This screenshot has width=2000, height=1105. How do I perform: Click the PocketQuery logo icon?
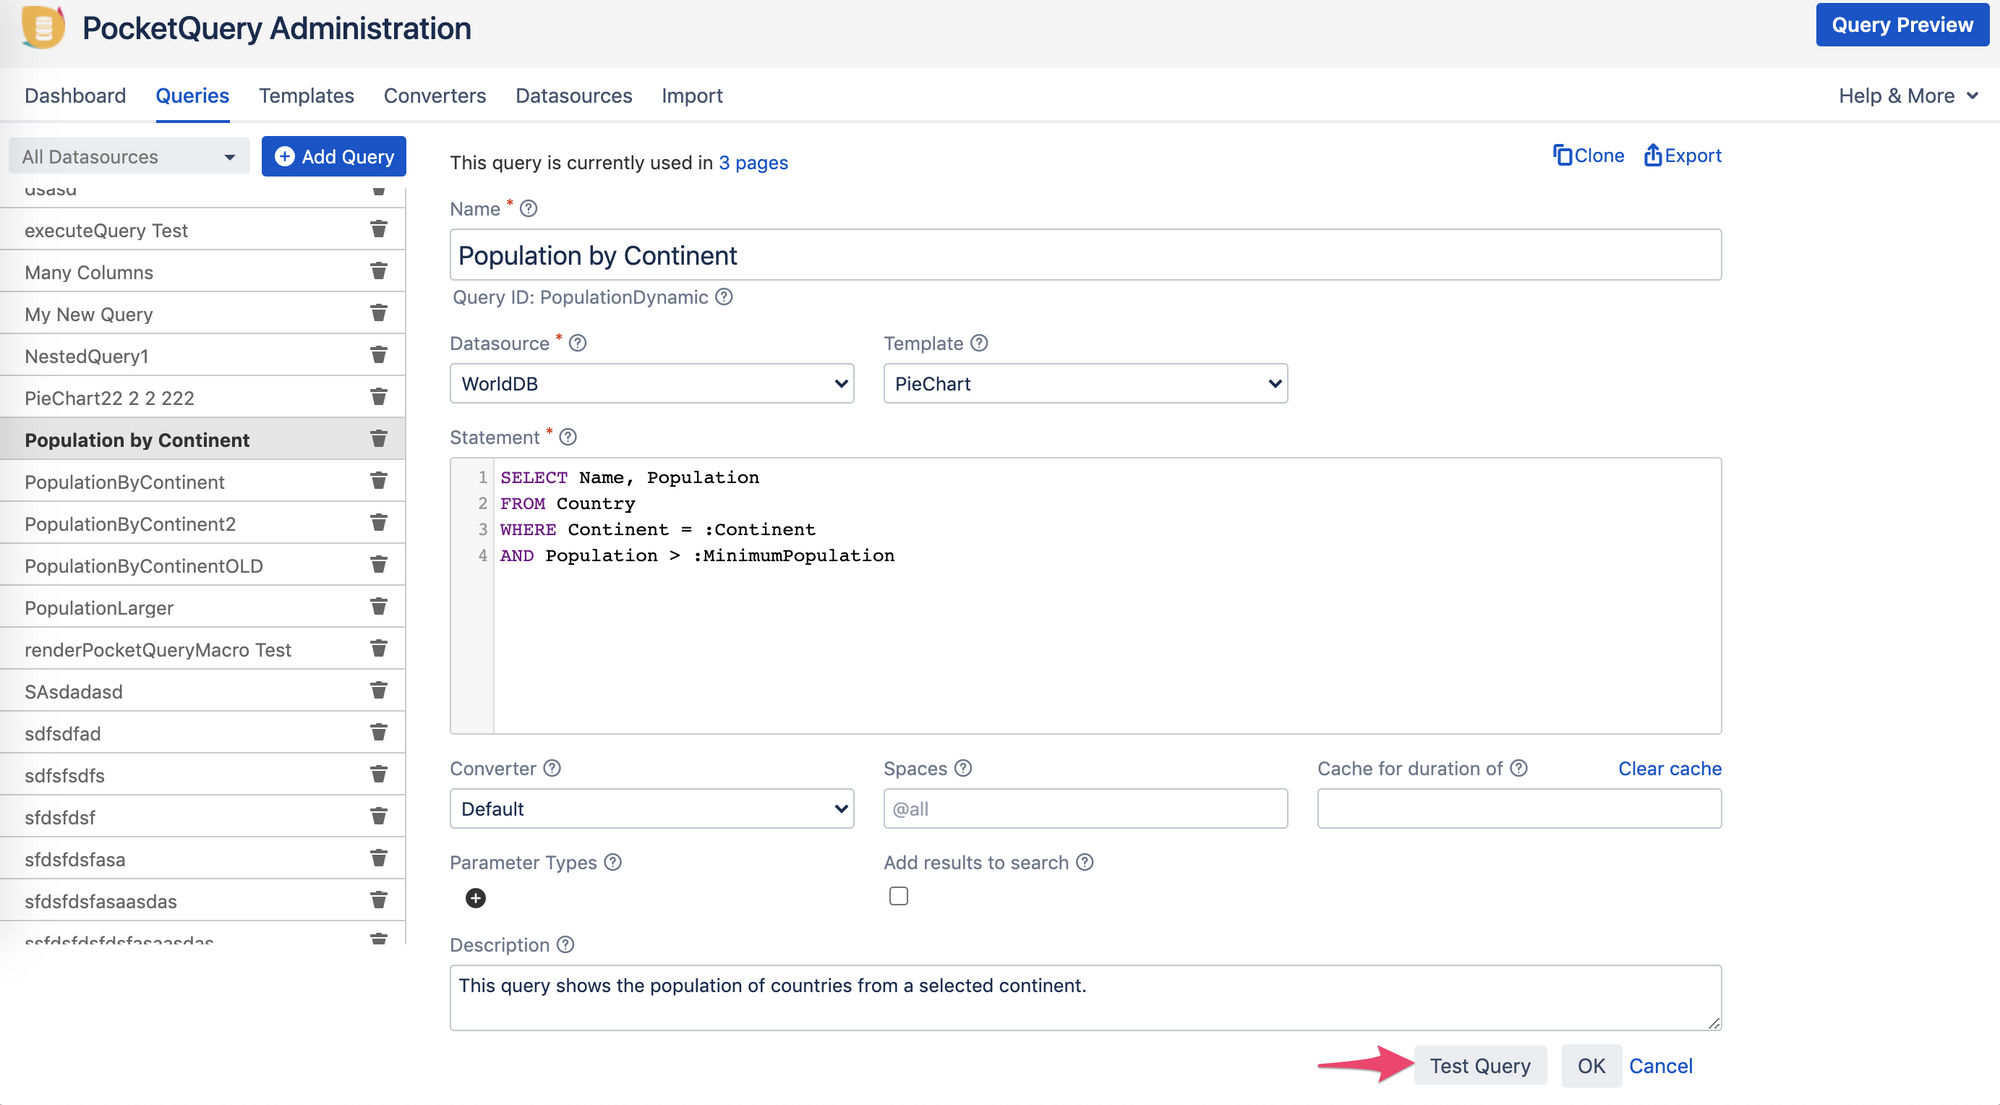[x=43, y=27]
